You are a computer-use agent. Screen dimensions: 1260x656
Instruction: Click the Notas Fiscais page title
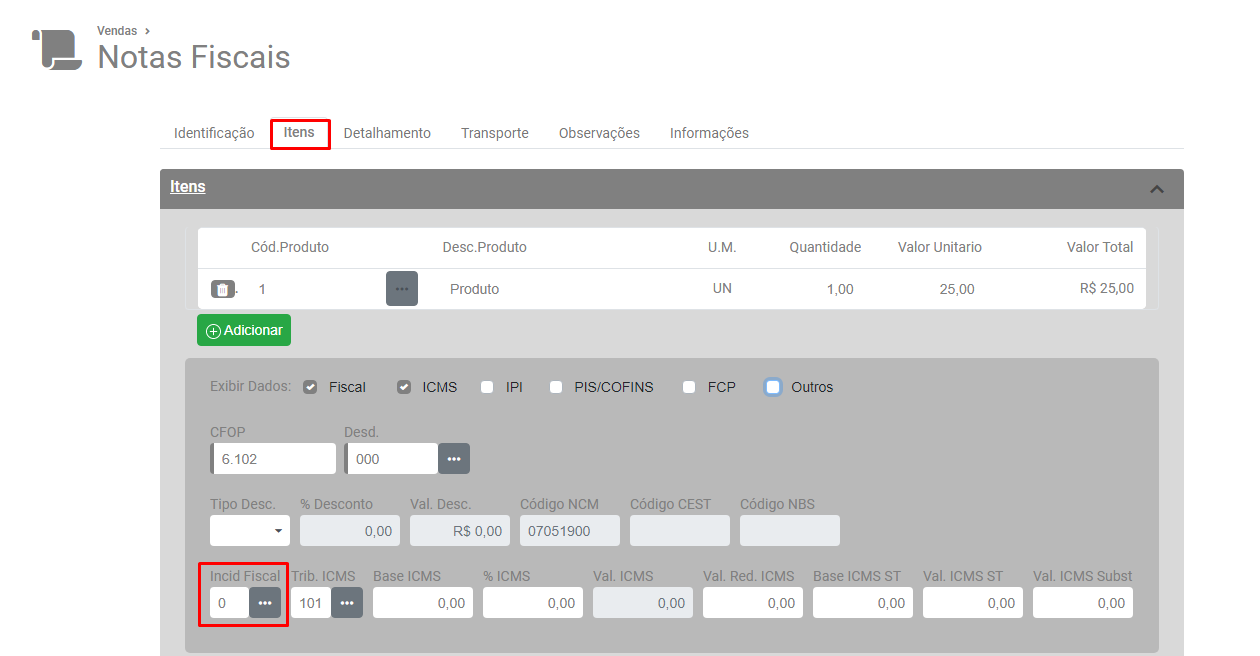[x=194, y=57]
